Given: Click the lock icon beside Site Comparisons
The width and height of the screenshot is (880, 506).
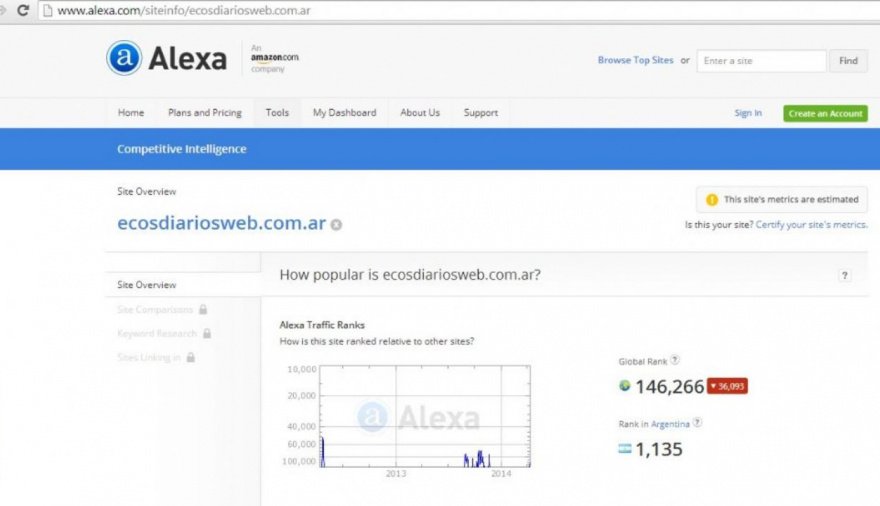Looking at the screenshot, I should [203, 309].
